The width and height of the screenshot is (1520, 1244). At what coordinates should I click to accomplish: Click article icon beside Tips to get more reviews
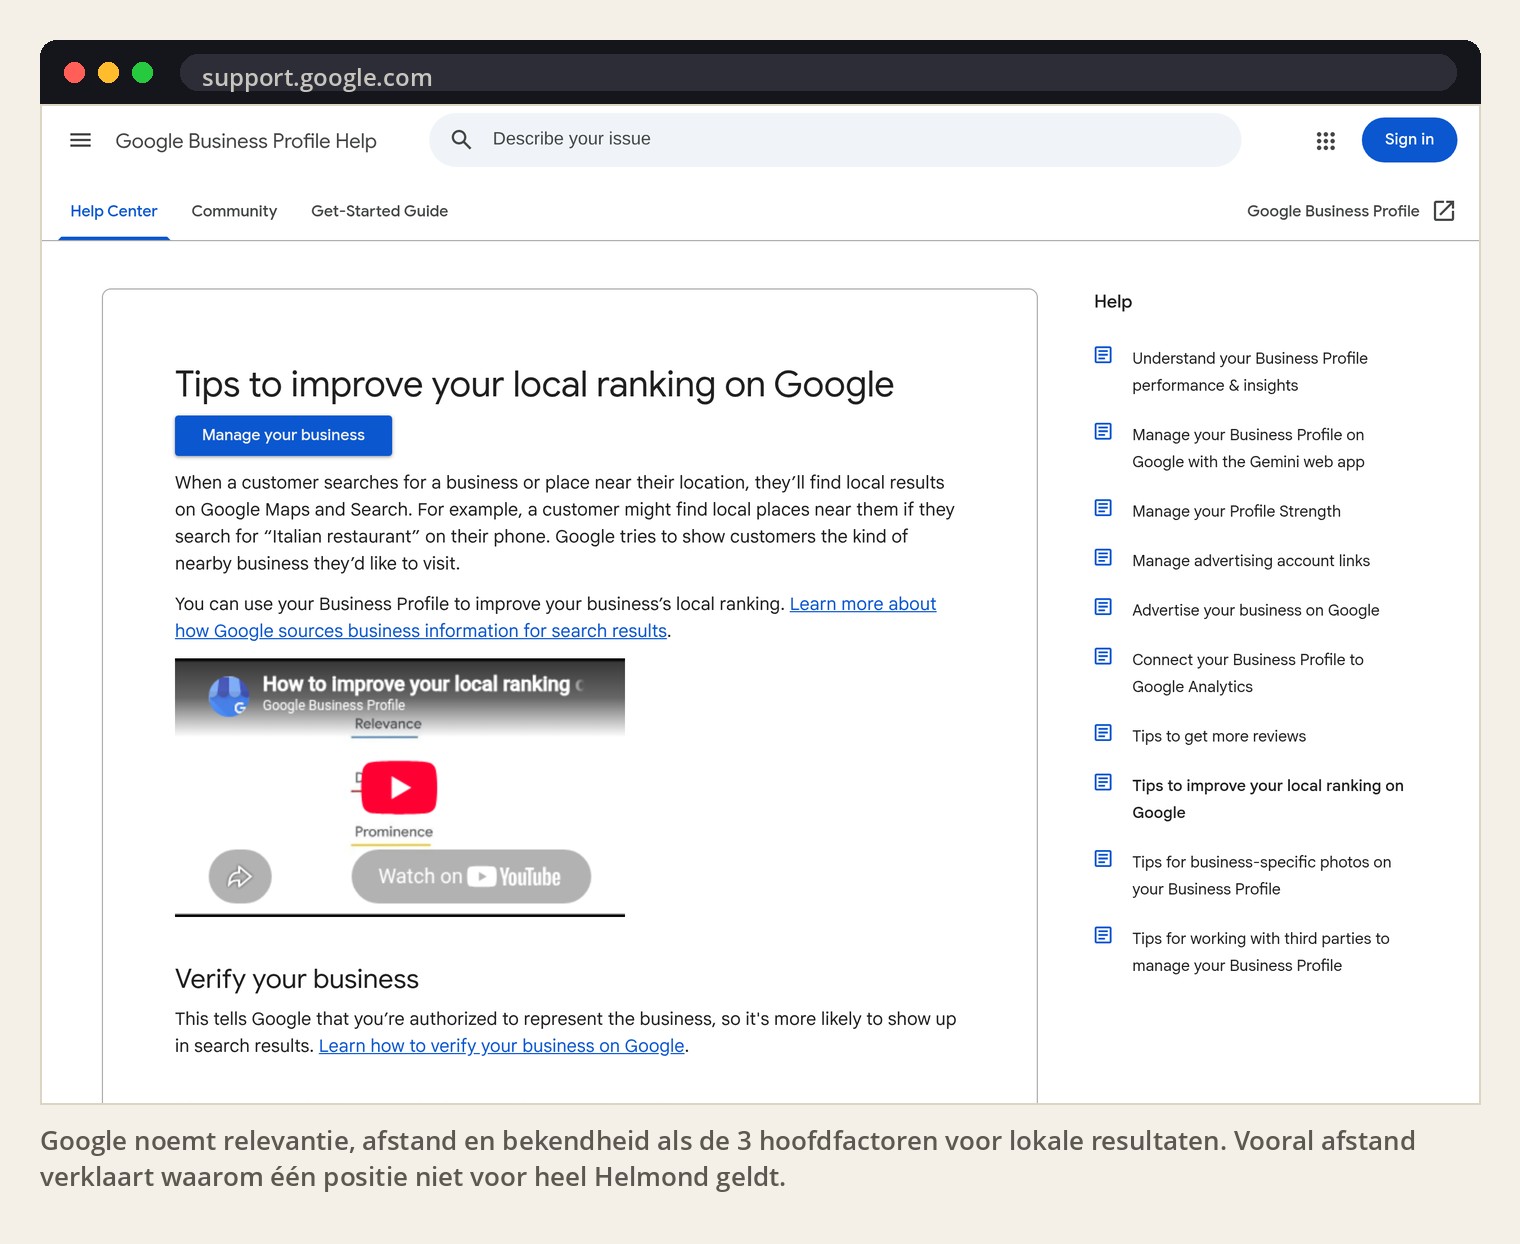point(1103,733)
